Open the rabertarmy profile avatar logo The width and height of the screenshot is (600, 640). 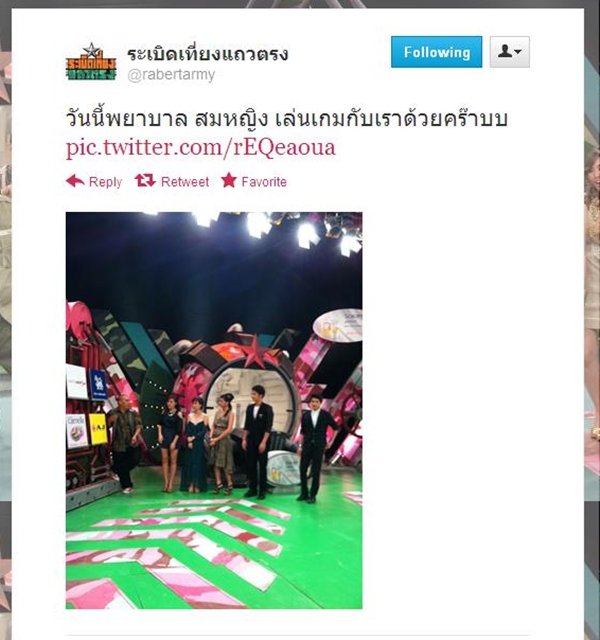tap(91, 61)
